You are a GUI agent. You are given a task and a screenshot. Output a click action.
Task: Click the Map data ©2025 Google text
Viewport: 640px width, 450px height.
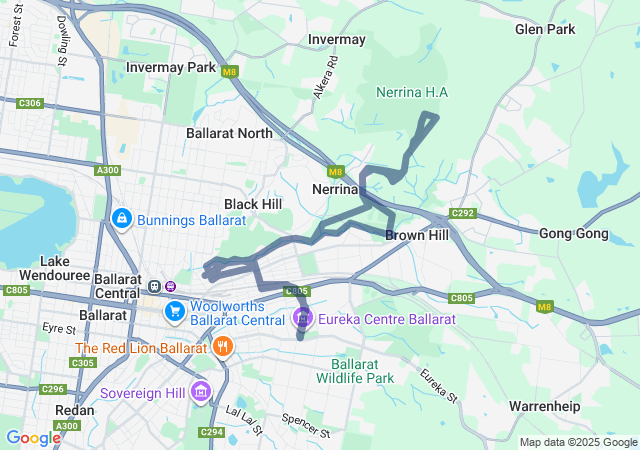pos(578,442)
